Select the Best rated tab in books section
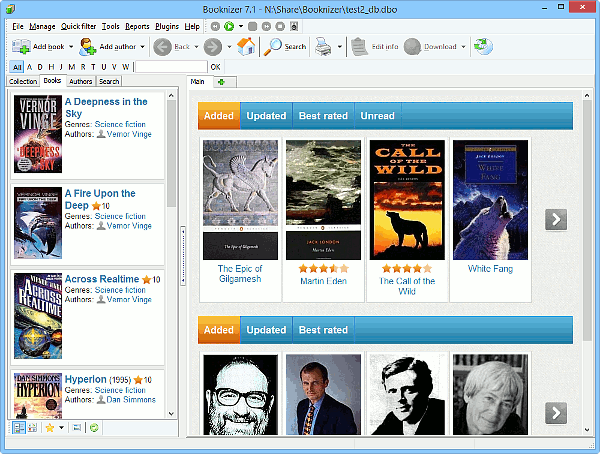Image resolution: width=600 pixels, height=454 pixels. point(323,116)
